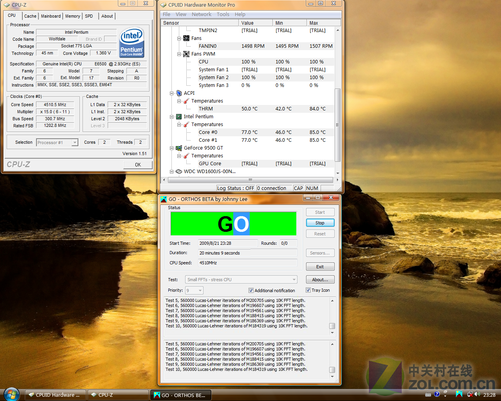Switch to CPU-Z taskbar button
Viewport: 501px width, 401px height.
[x=118, y=395]
